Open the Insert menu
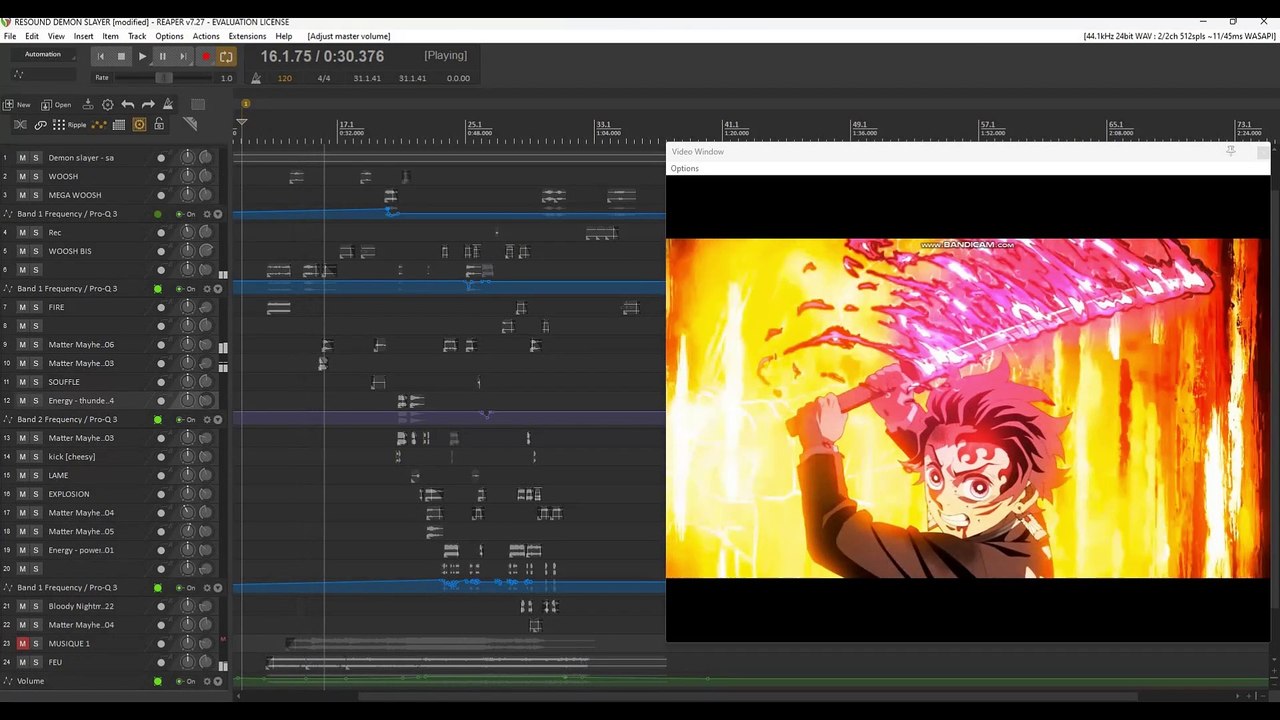 click(x=84, y=36)
